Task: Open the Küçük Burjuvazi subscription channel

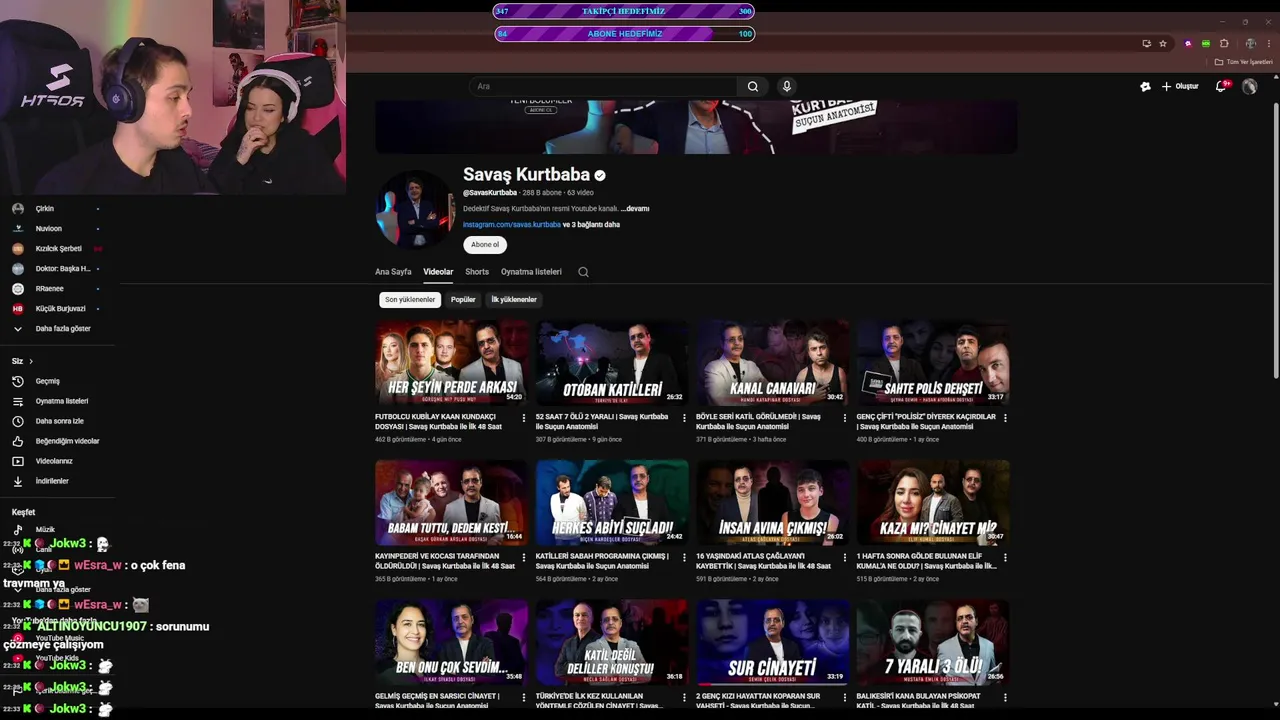Action: [x=60, y=309]
